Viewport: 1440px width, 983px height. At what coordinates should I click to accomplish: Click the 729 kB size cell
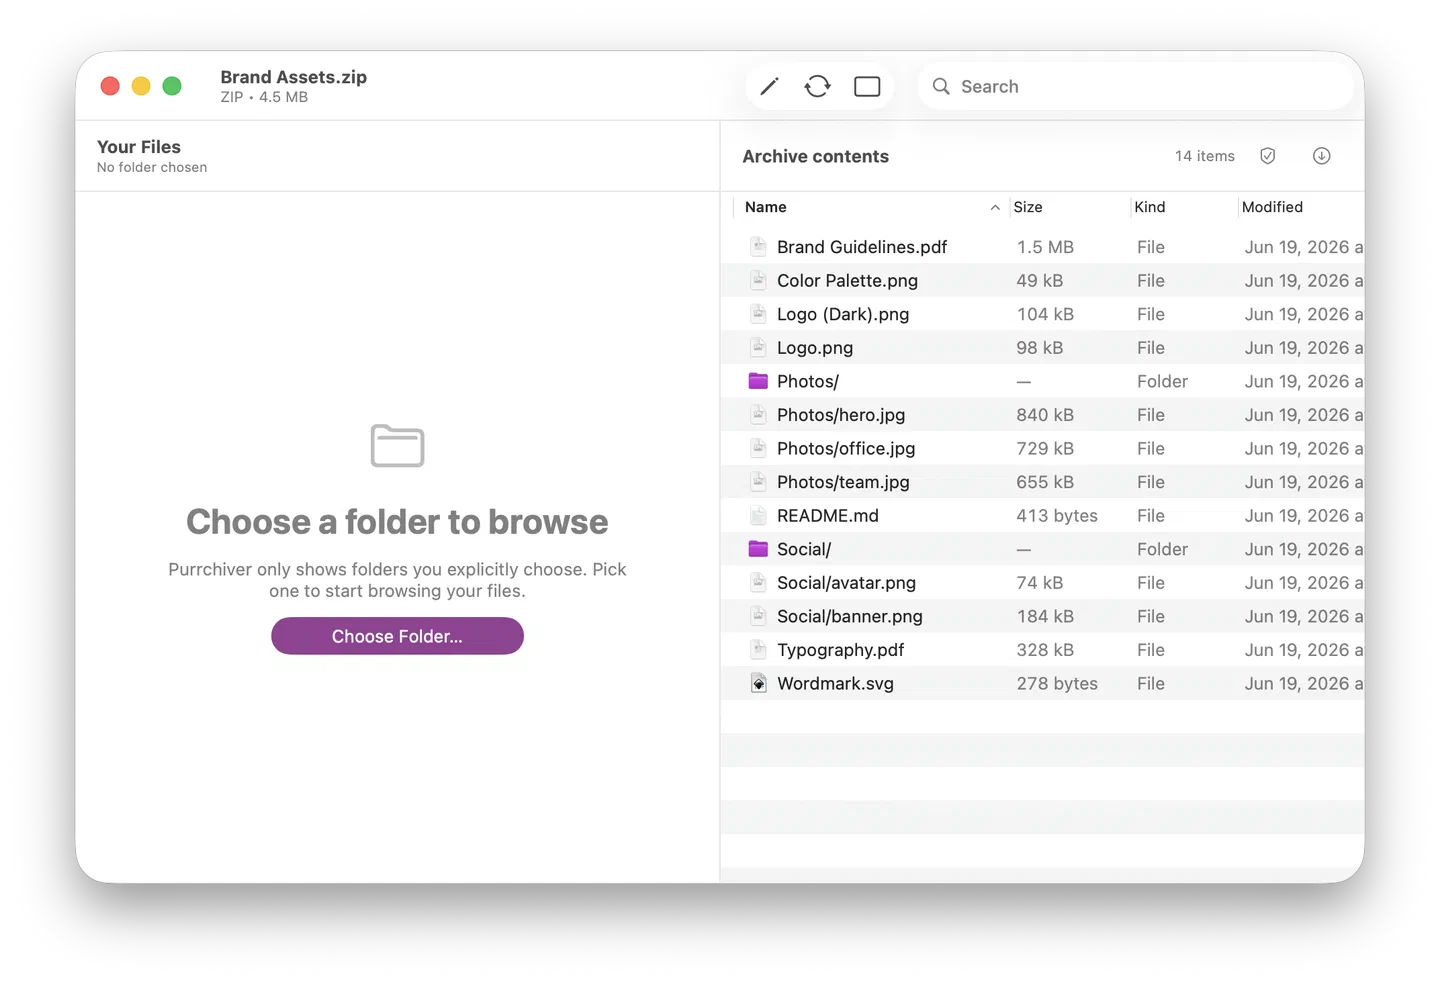1045,448
